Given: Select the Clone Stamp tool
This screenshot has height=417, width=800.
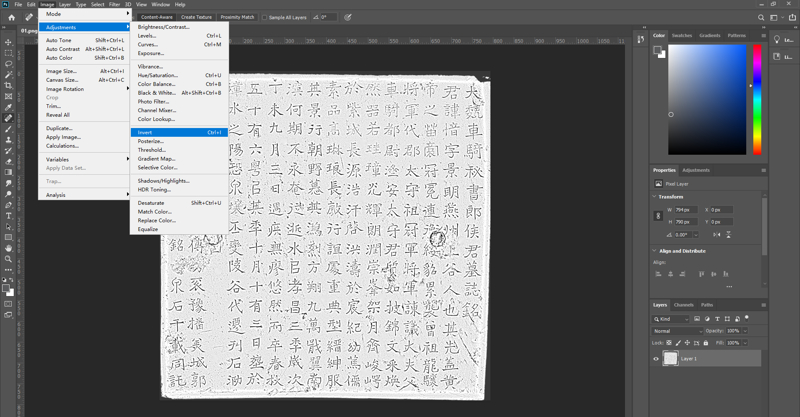Looking at the screenshot, I should (x=8, y=140).
